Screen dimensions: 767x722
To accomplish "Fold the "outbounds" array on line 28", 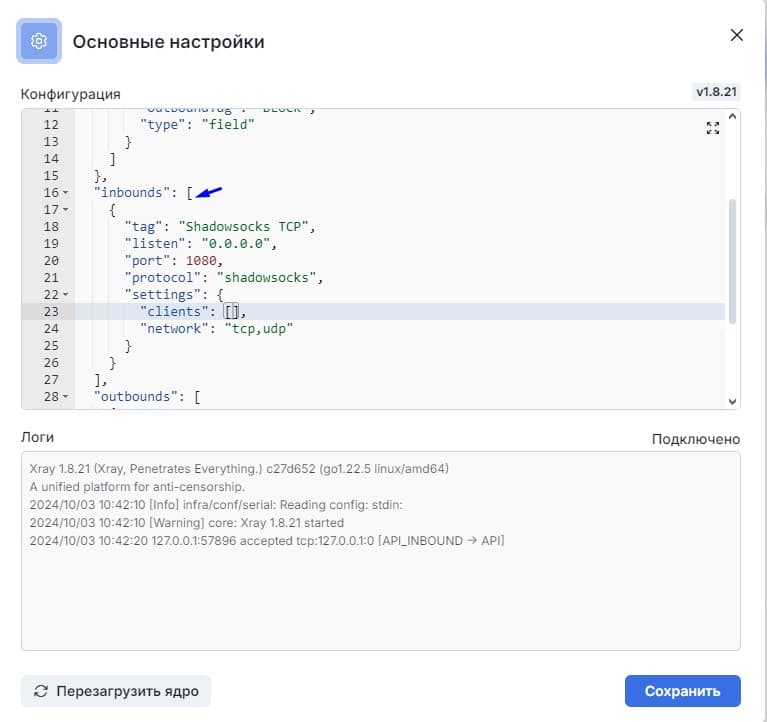I will (66, 397).
